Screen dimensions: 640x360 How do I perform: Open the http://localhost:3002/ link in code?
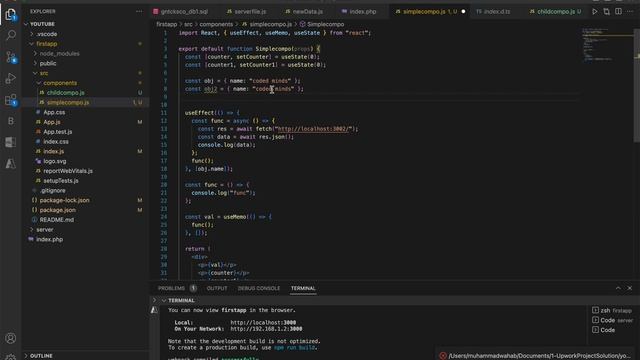tap(313, 129)
